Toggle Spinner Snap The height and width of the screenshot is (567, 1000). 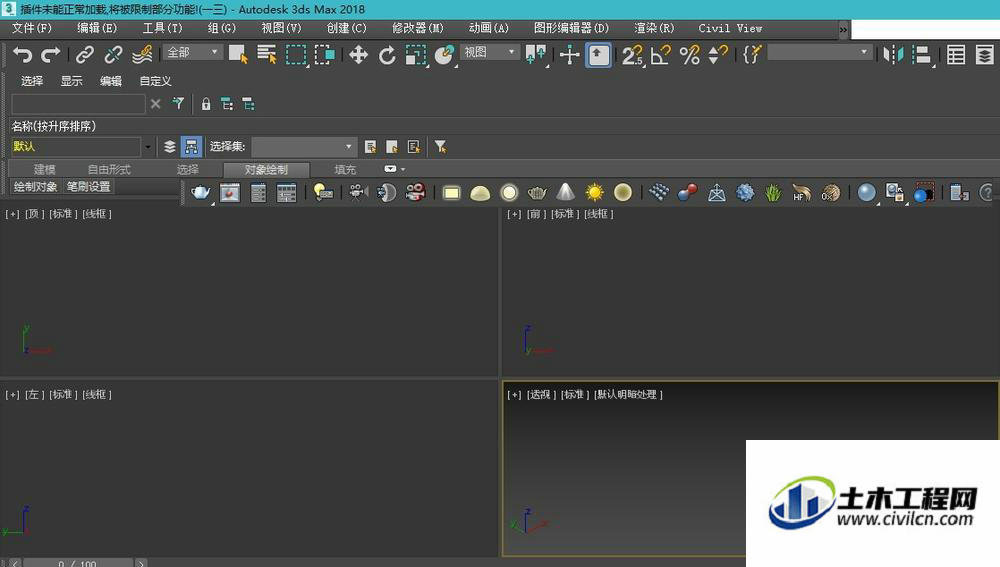point(718,55)
